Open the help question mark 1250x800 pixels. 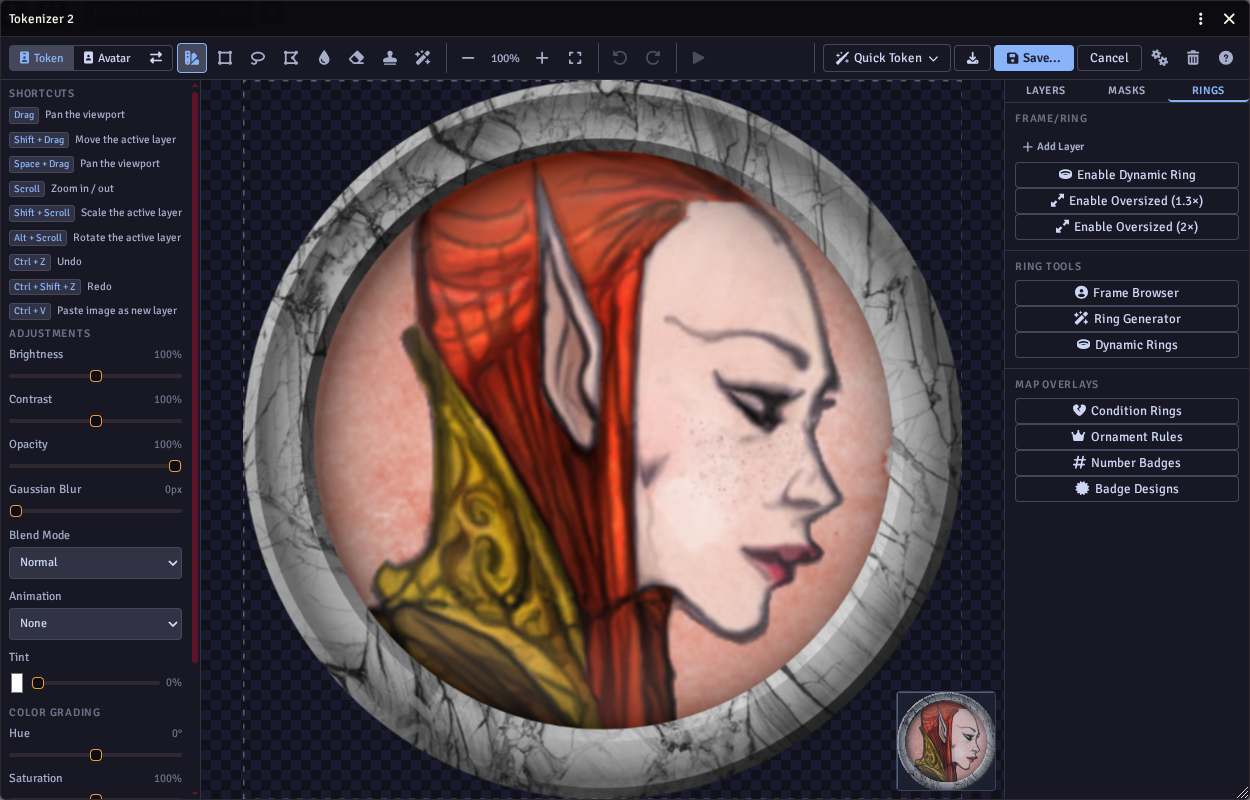(1226, 58)
